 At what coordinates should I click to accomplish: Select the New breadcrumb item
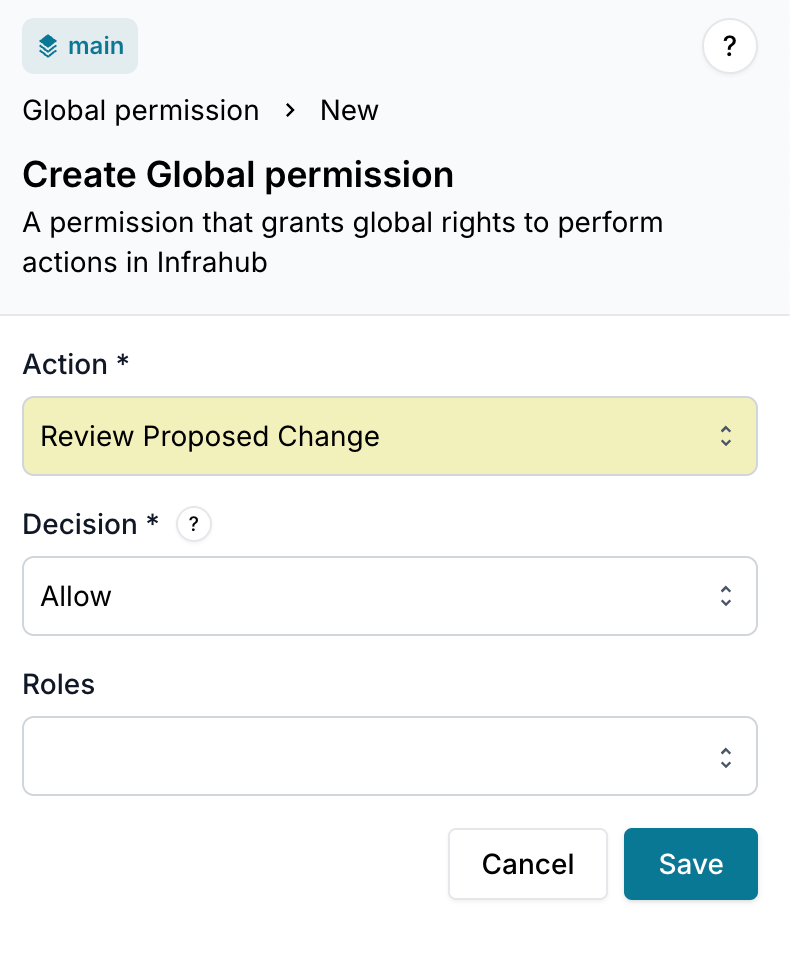(348, 110)
